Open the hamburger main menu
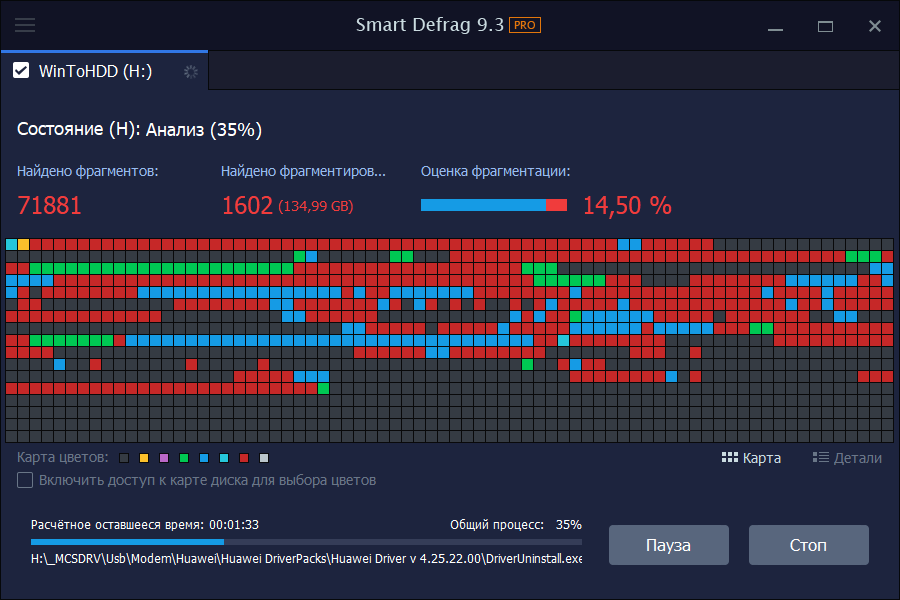The width and height of the screenshot is (900, 600). [x=25, y=25]
